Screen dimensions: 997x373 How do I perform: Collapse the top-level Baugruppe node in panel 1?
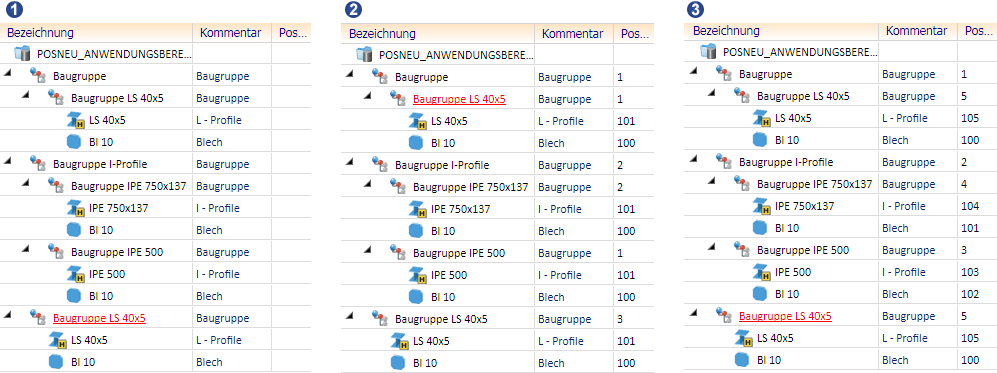[8, 73]
